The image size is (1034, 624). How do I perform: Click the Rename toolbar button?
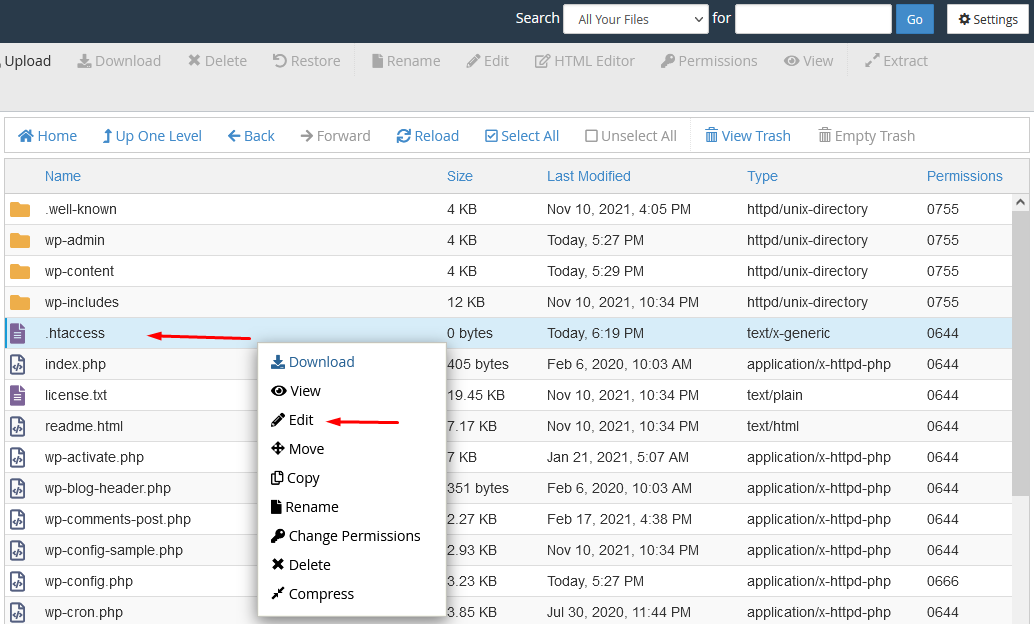click(x=406, y=61)
